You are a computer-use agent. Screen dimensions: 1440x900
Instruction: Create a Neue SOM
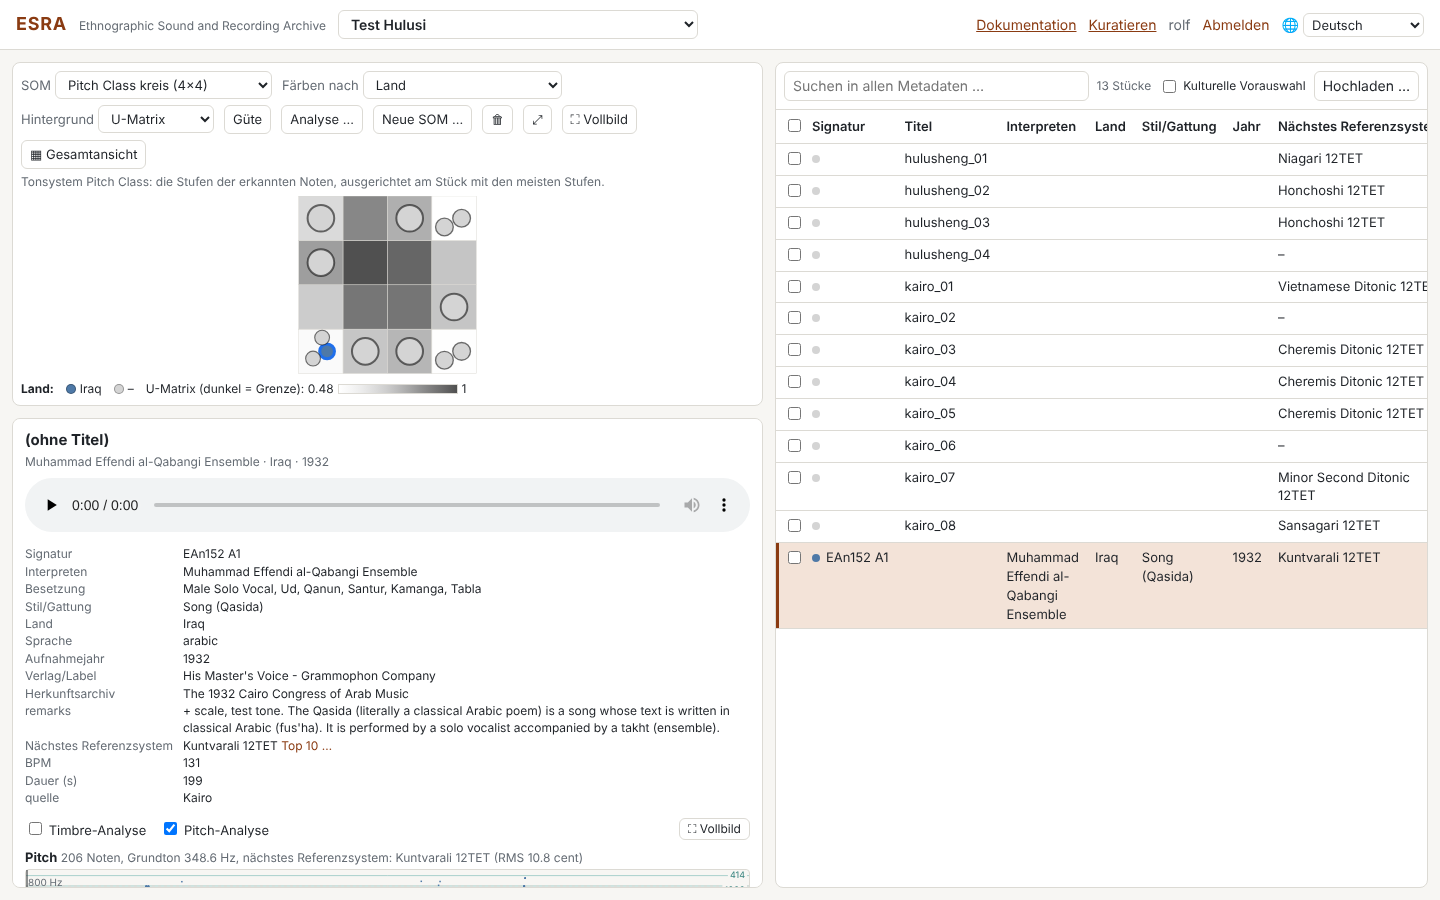[x=422, y=120]
